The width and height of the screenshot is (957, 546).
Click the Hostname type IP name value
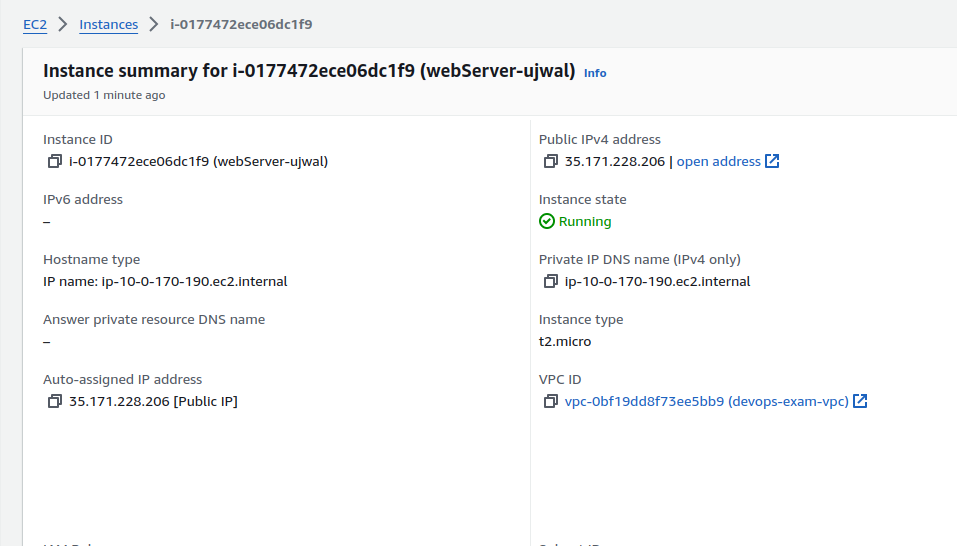coord(165,281)
